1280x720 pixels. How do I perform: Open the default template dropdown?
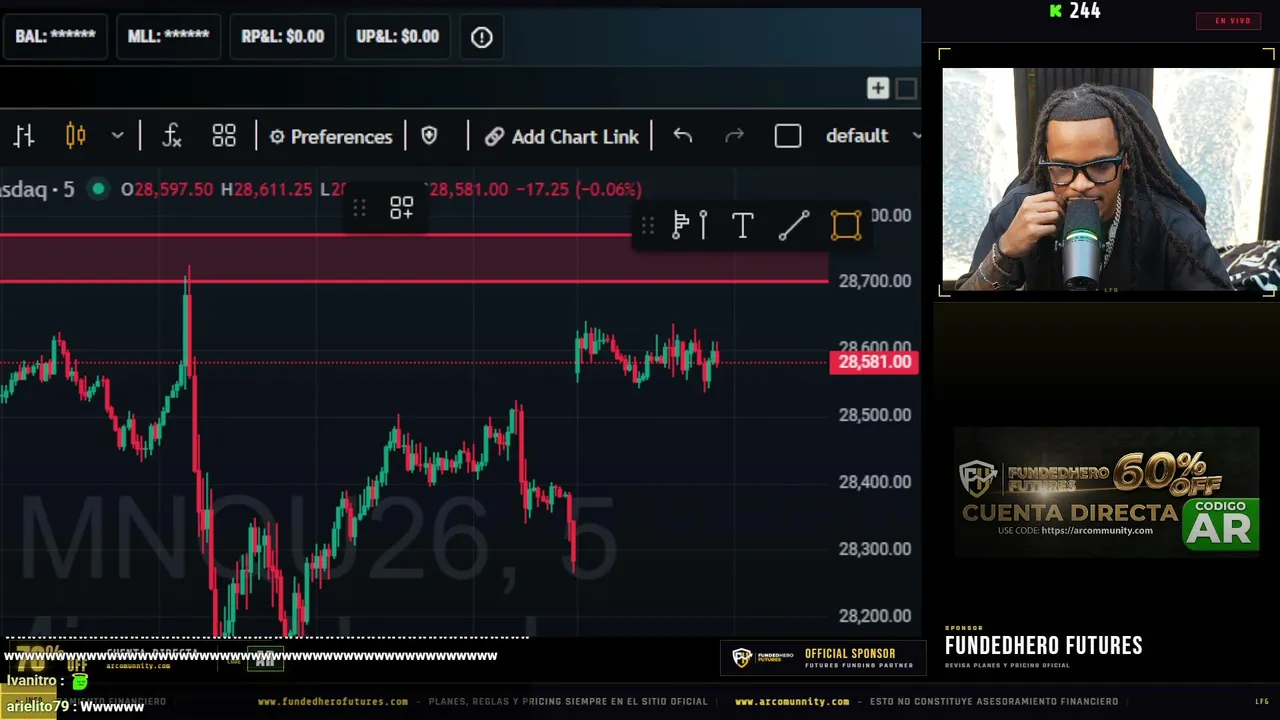pos(871,136)
